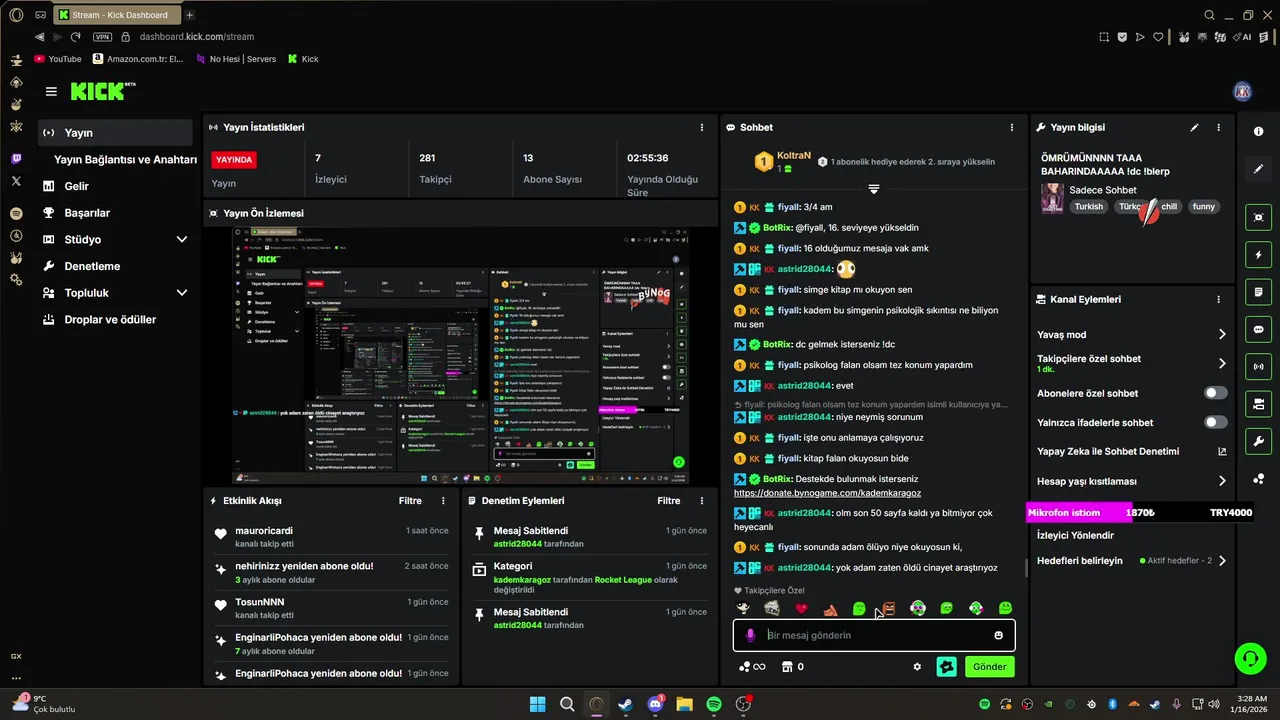This screenshot has height=720, width=1280.
Task: Click the funny tag
Action: tap(1204, 207)
